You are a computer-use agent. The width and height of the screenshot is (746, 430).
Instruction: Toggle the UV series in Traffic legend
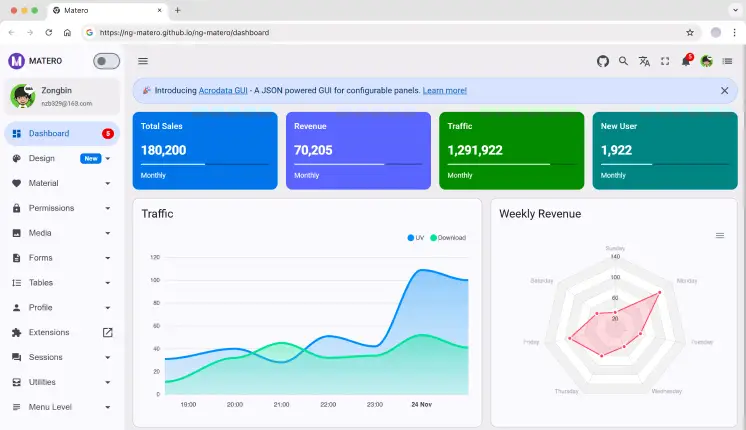tap(415, 238)
